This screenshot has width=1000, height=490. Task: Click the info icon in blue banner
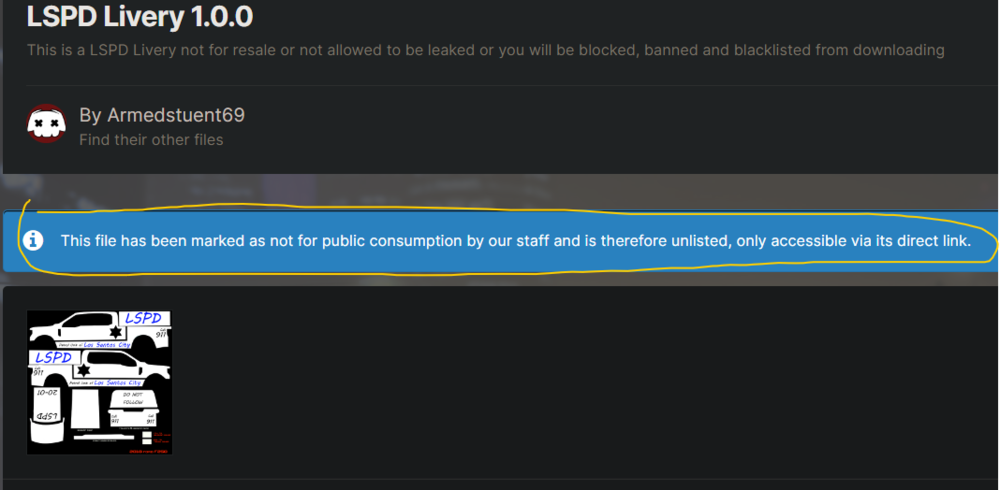(x=34, y=240)
